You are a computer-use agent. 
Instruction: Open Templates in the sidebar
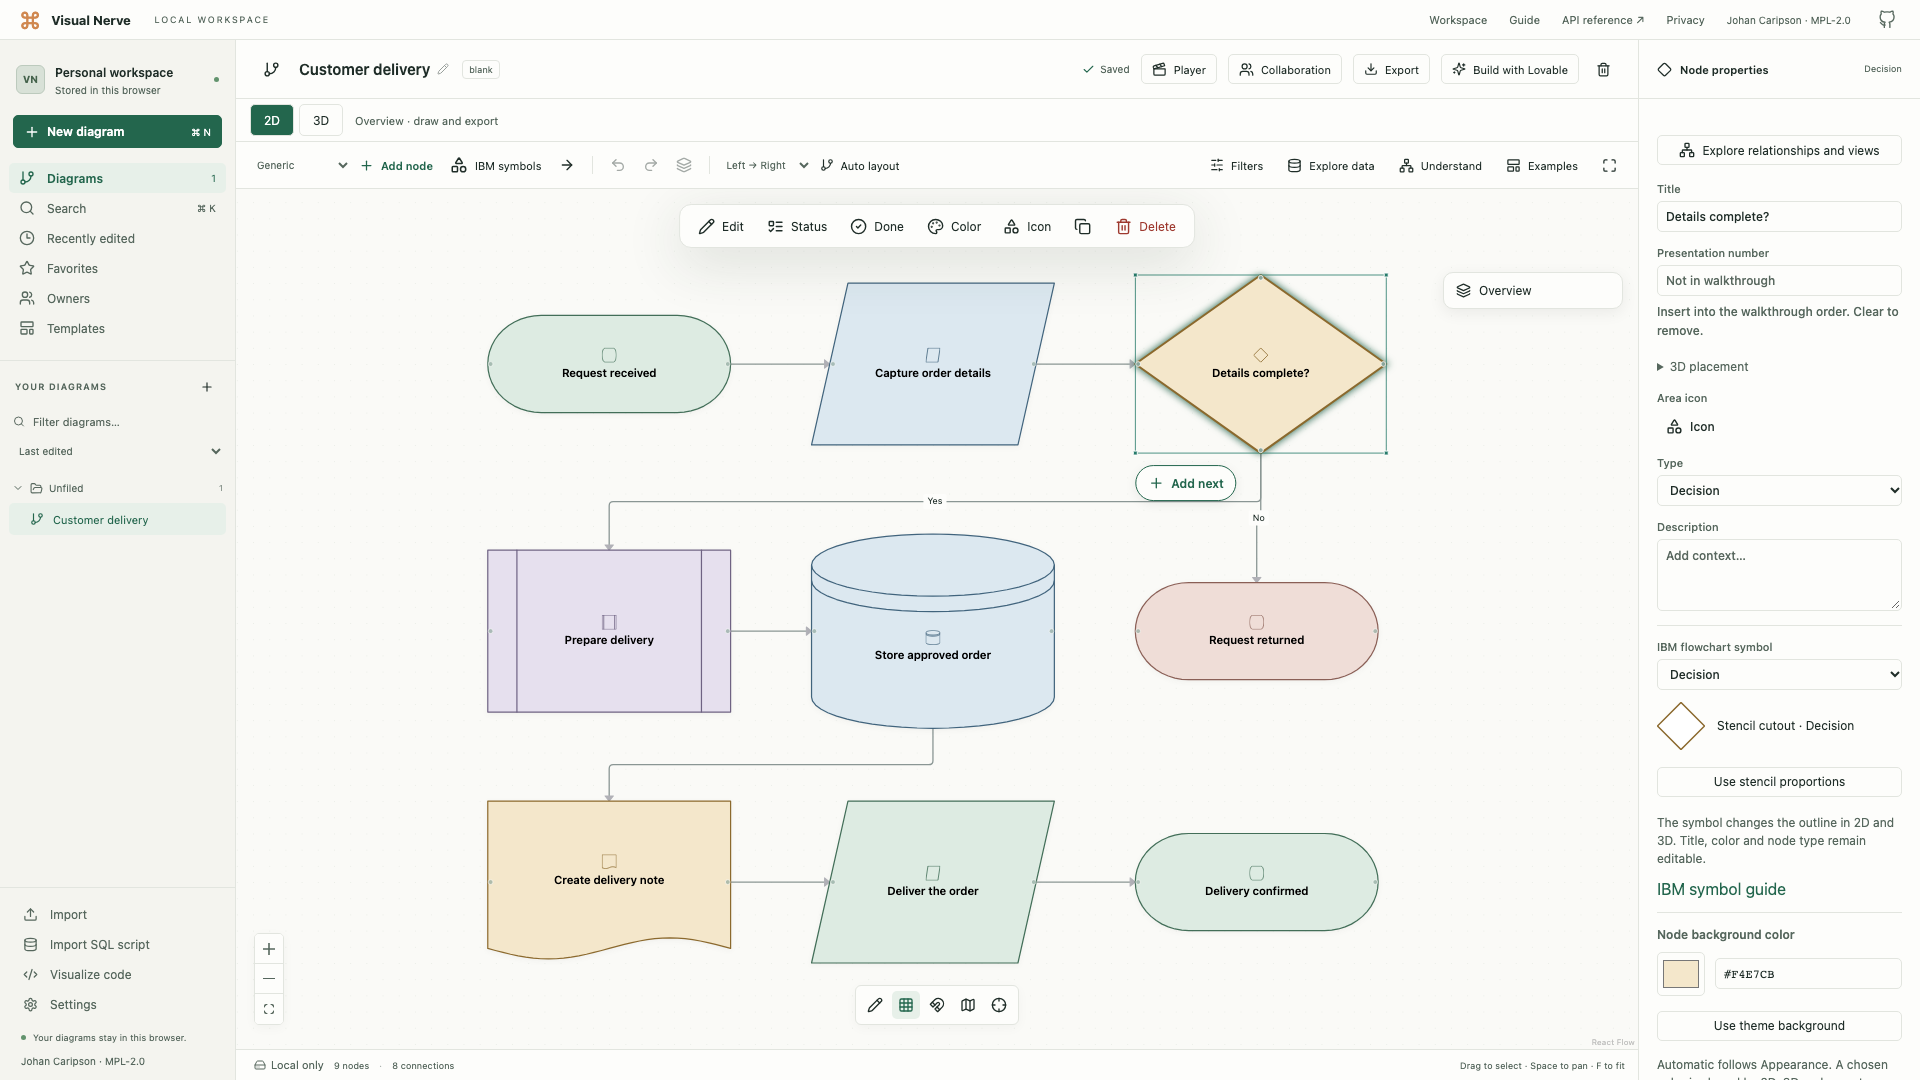pos(118,329)
